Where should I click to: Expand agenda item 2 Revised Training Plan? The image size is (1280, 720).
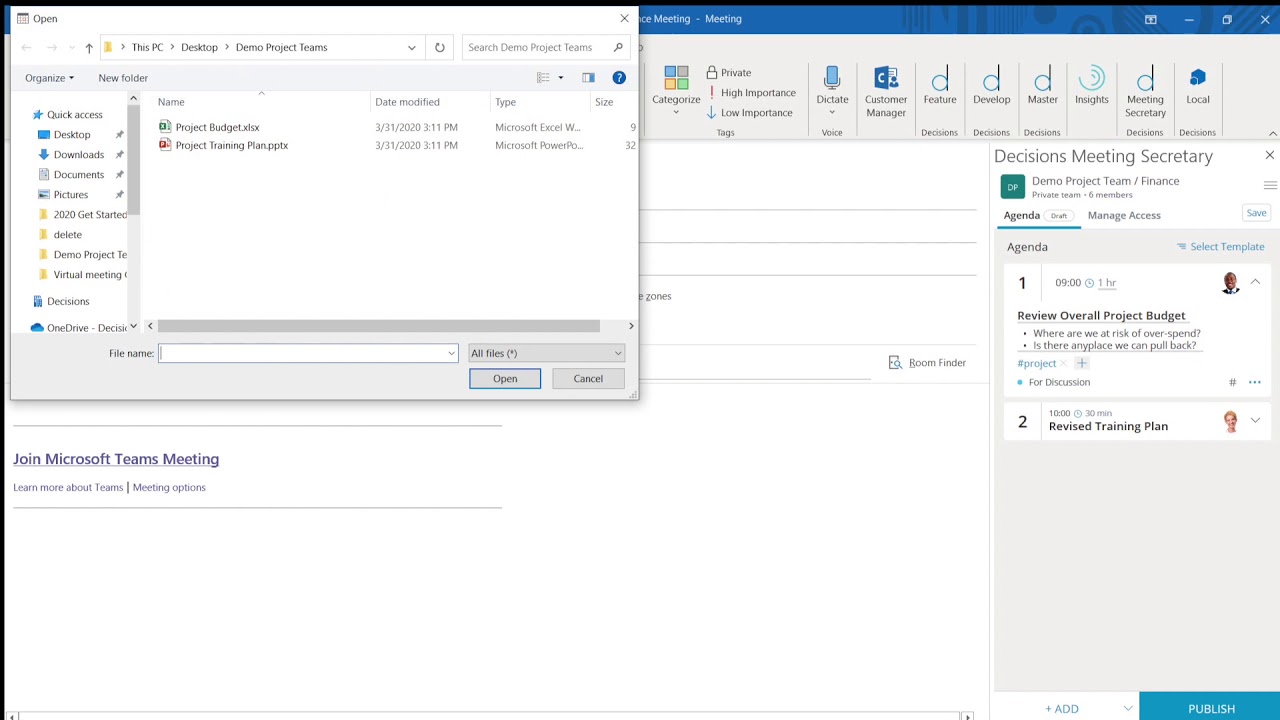1255,421
